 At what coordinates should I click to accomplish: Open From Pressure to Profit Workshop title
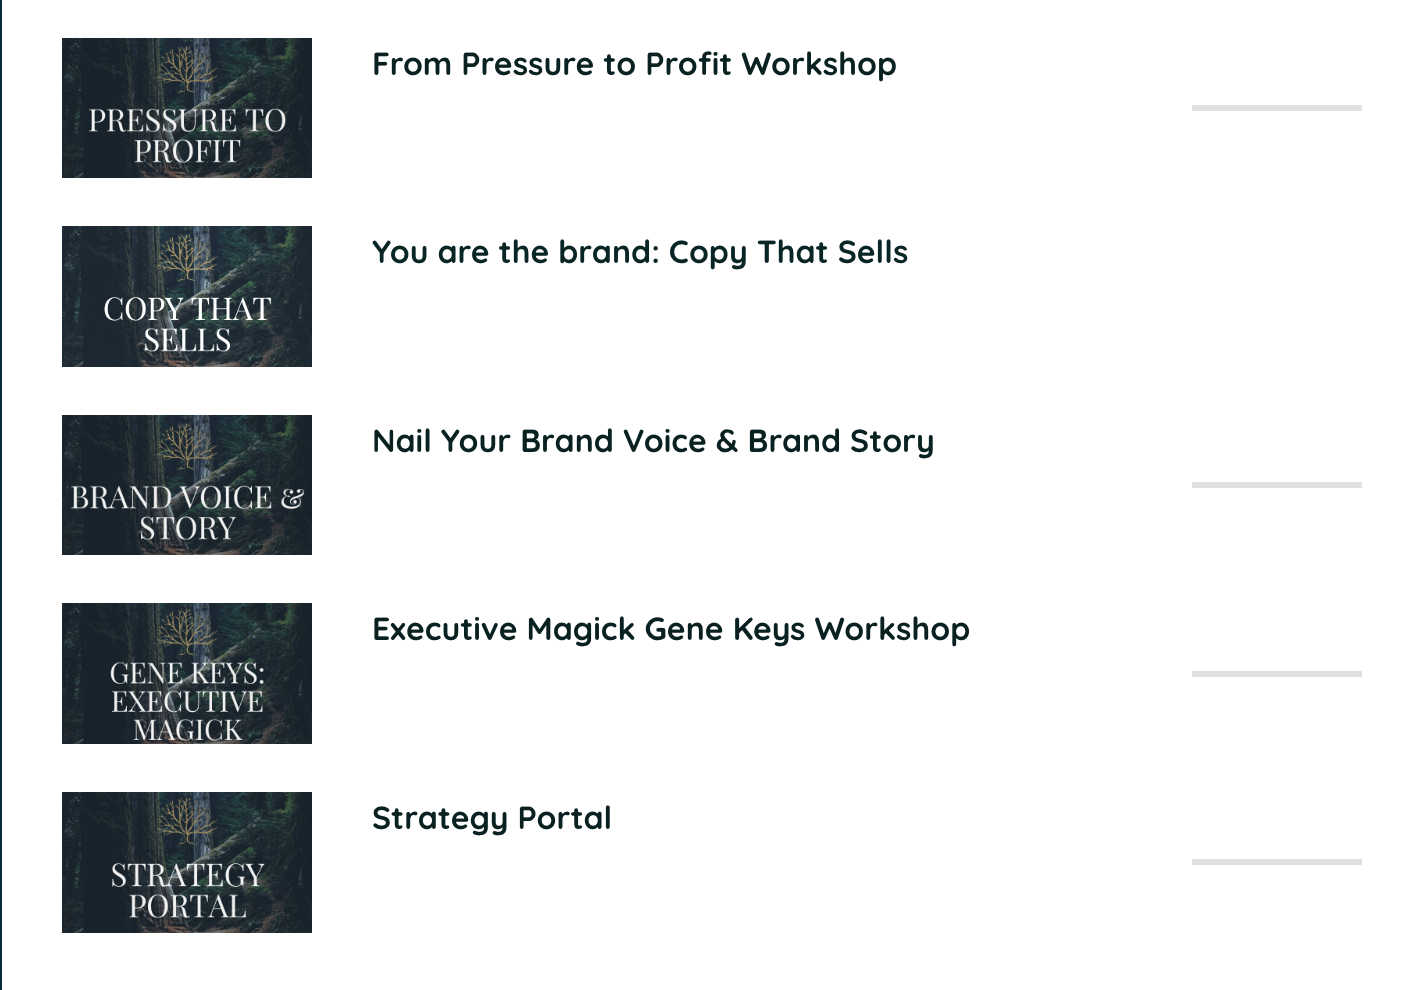(634, 64)
